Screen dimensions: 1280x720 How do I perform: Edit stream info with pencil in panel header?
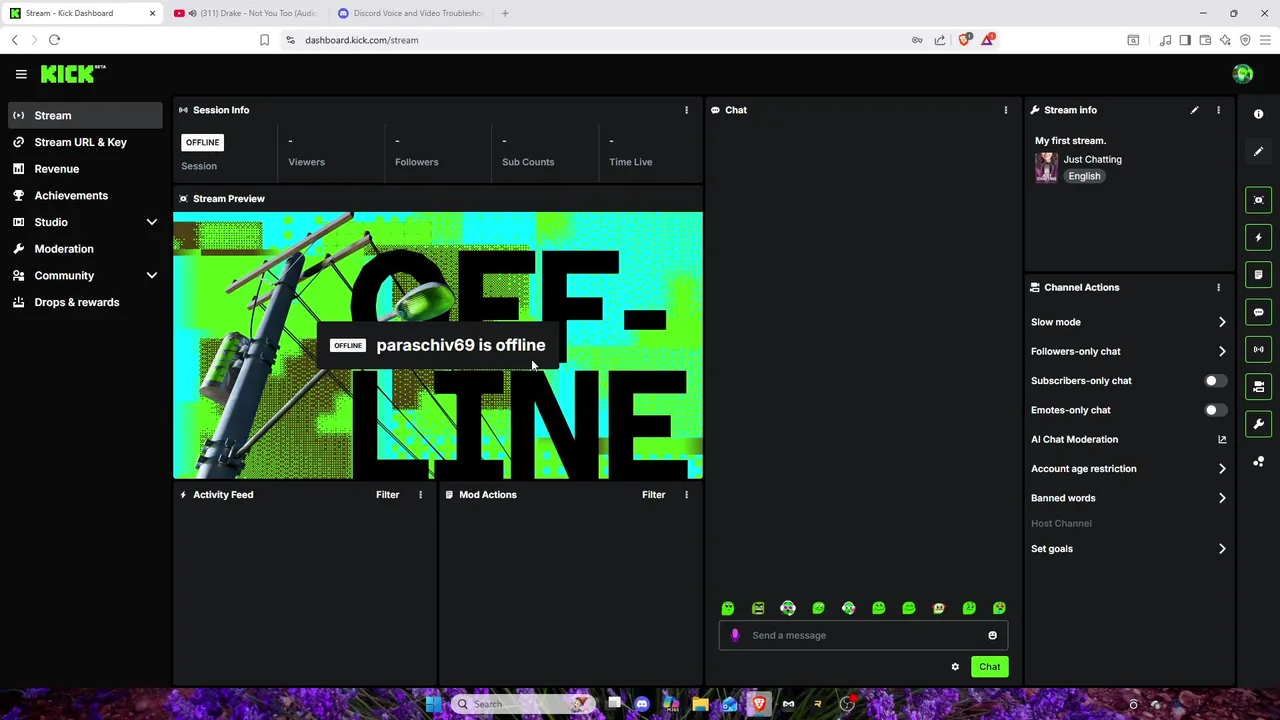pyautogui.click(x=1194, y=110)
